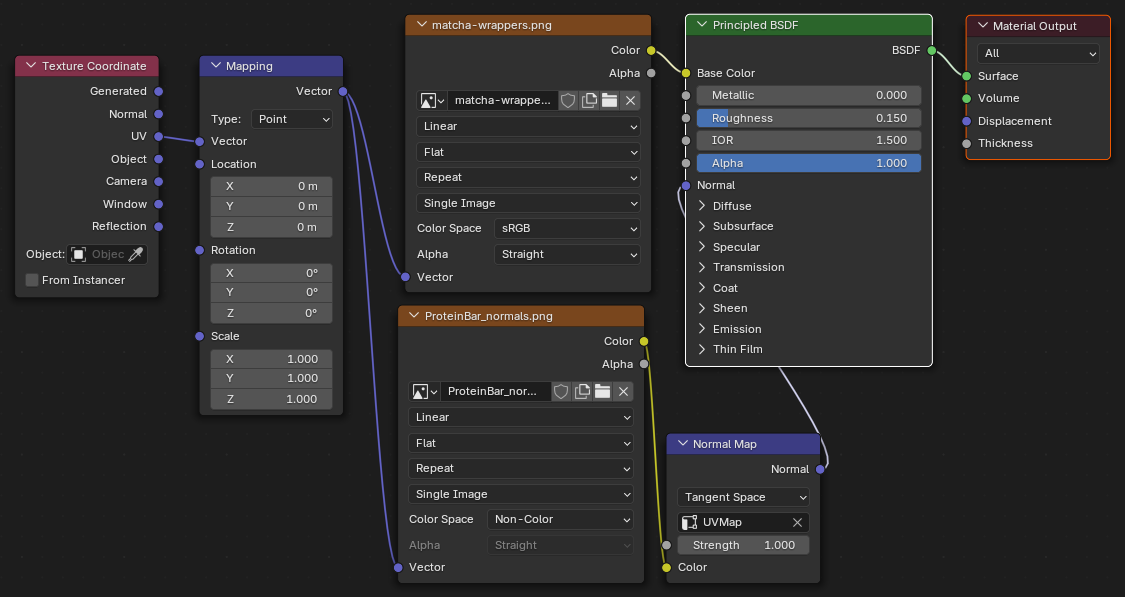Image resolution: width=1125 pixels, height=597 pixels.
Task: Collapse the Mapping node
Action: point(215,66)
